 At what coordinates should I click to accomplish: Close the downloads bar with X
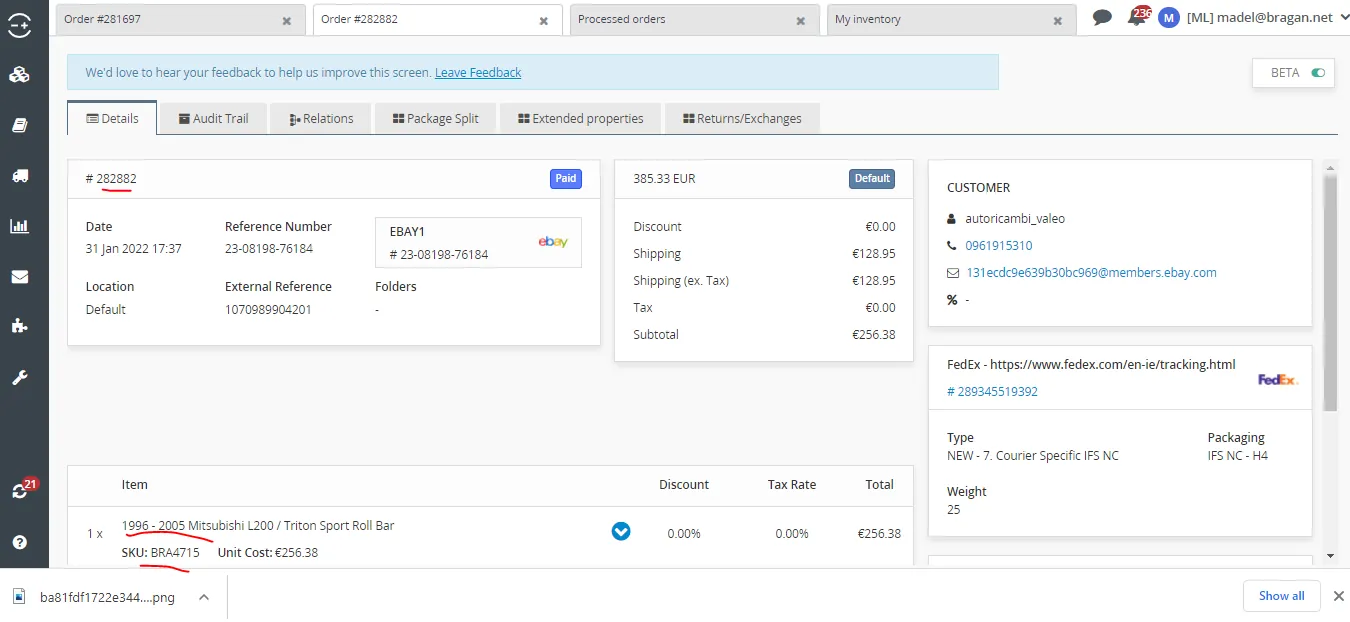coord(1339,596)
